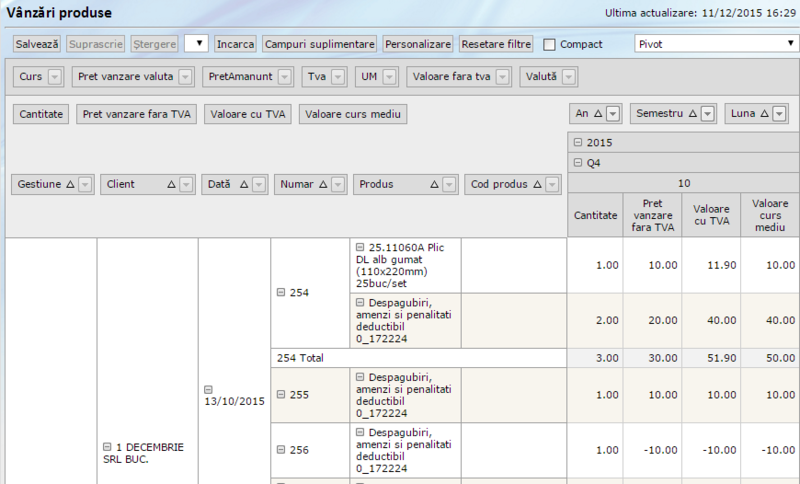Viewport: 800px width, 484px height.
Task: Enable the Compact checkbox
Action: tap(549, 45)
